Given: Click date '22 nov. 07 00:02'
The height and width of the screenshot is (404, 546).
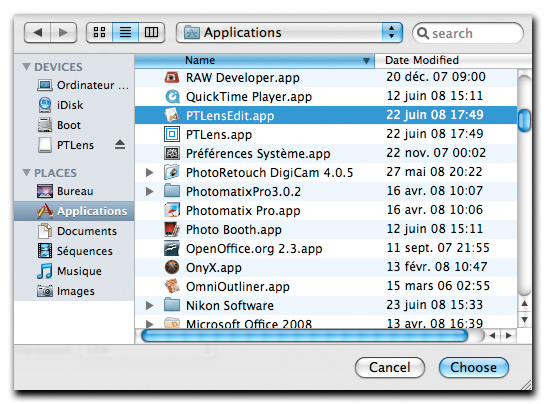Looking at the screenshot, I should [436, 153].
